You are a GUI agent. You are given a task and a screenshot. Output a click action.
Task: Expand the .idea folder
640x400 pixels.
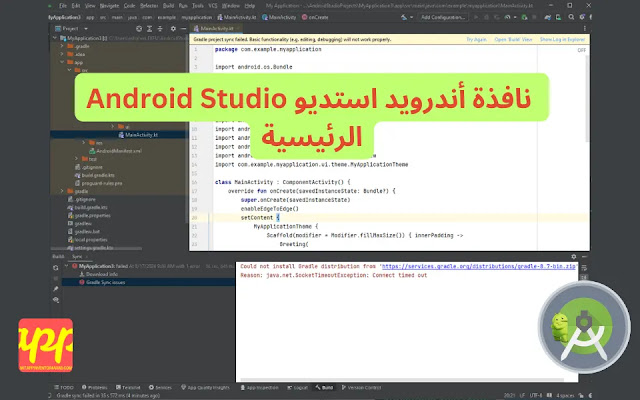(62, 54)
